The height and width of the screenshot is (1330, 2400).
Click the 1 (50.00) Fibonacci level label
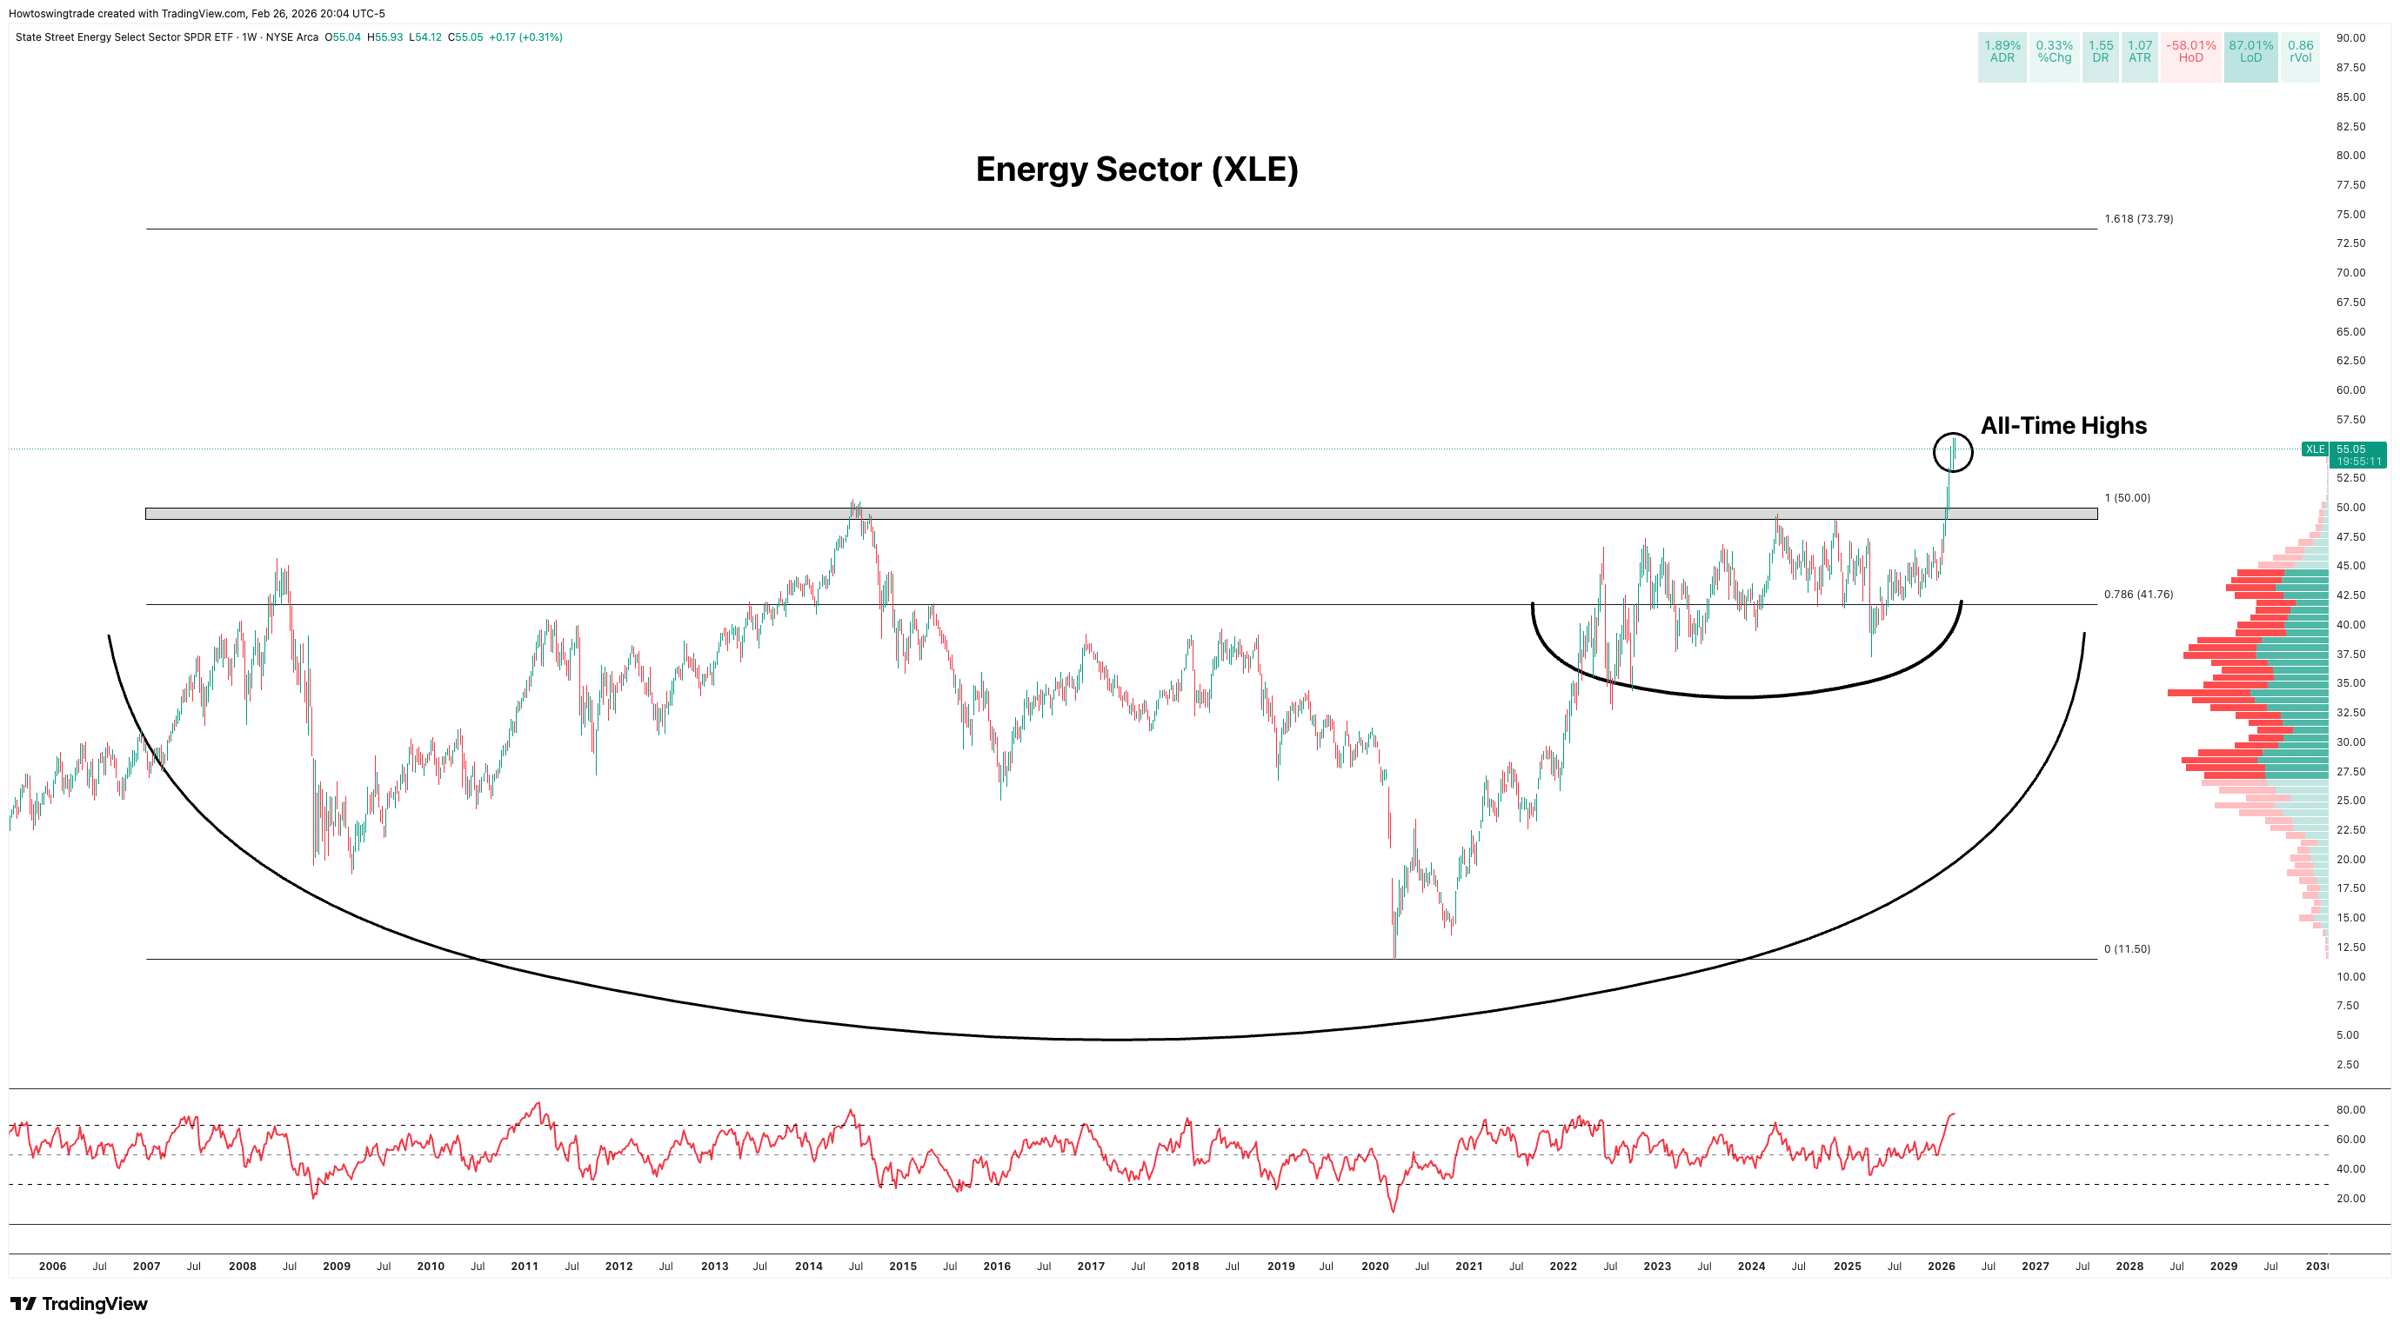(2126, 498)
